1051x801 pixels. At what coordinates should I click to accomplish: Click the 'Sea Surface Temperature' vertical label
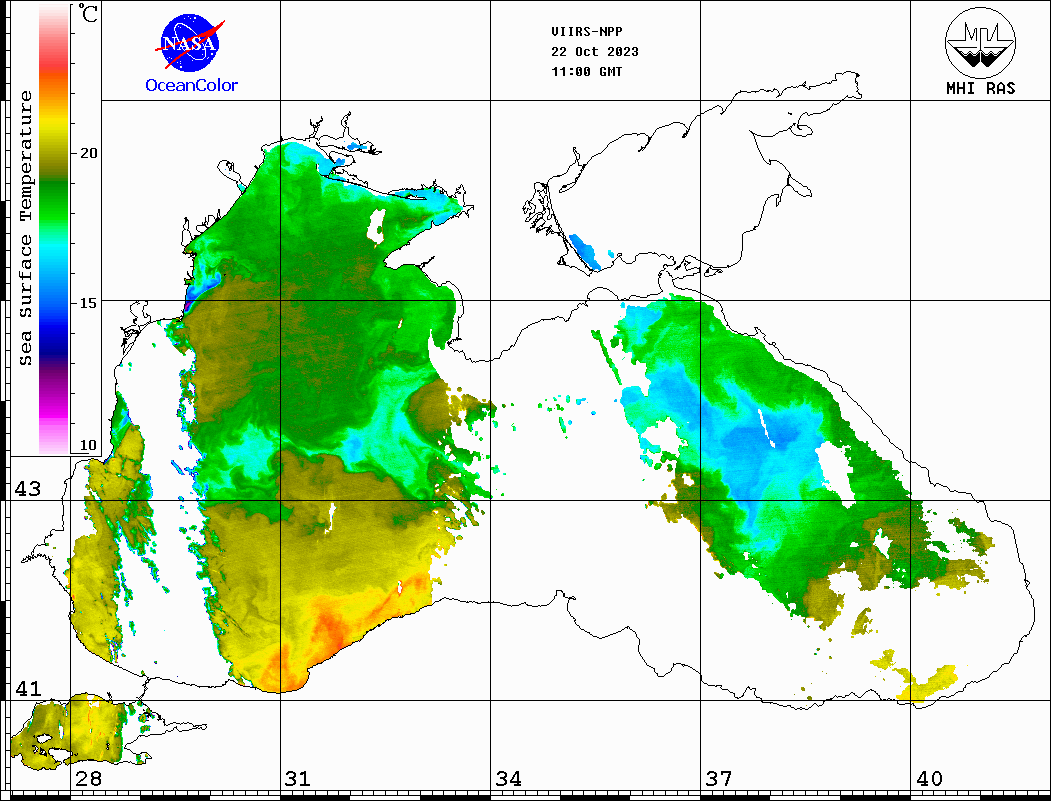[25, 228]
